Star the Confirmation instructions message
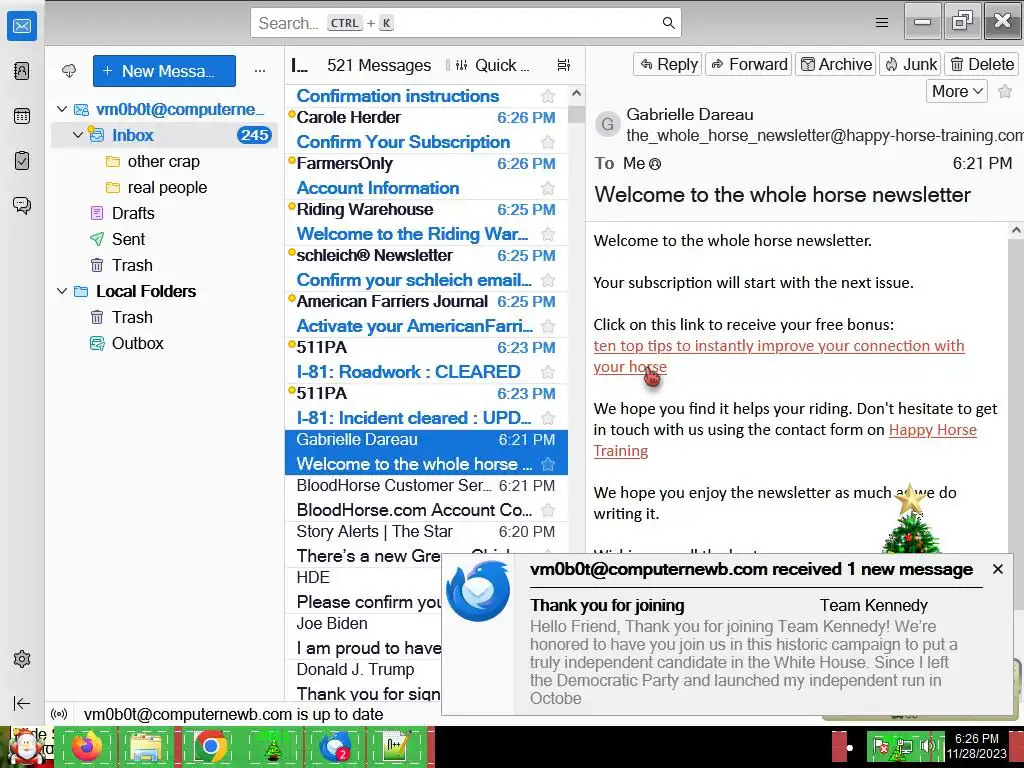The image size is (1024, 768). [548, 97]
